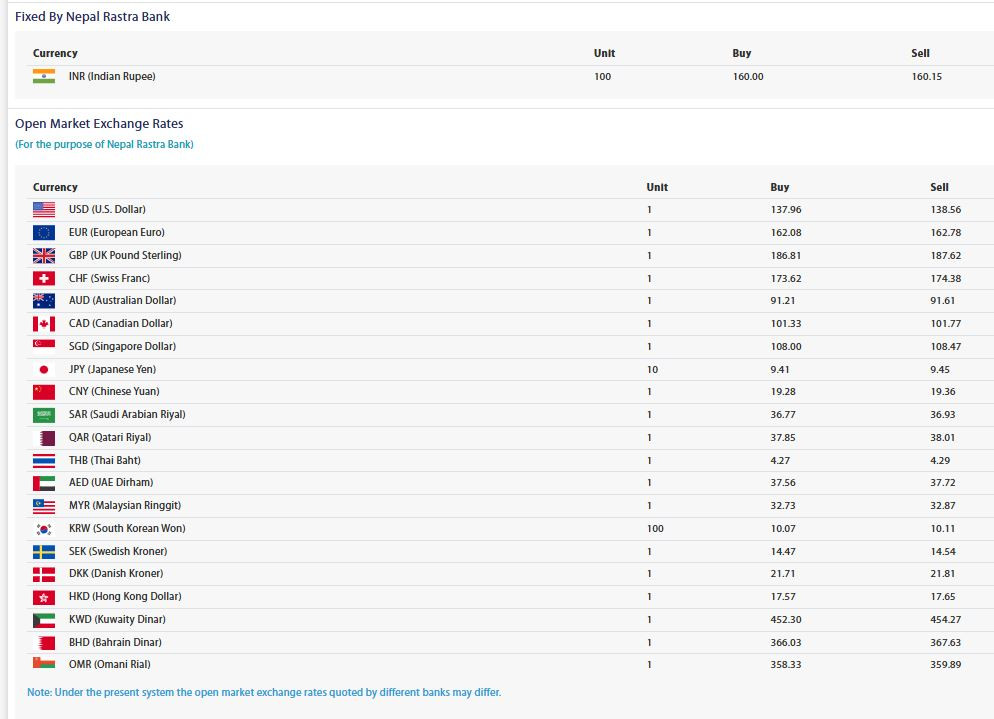Click the note about differing bank rates

click(264, 692)
